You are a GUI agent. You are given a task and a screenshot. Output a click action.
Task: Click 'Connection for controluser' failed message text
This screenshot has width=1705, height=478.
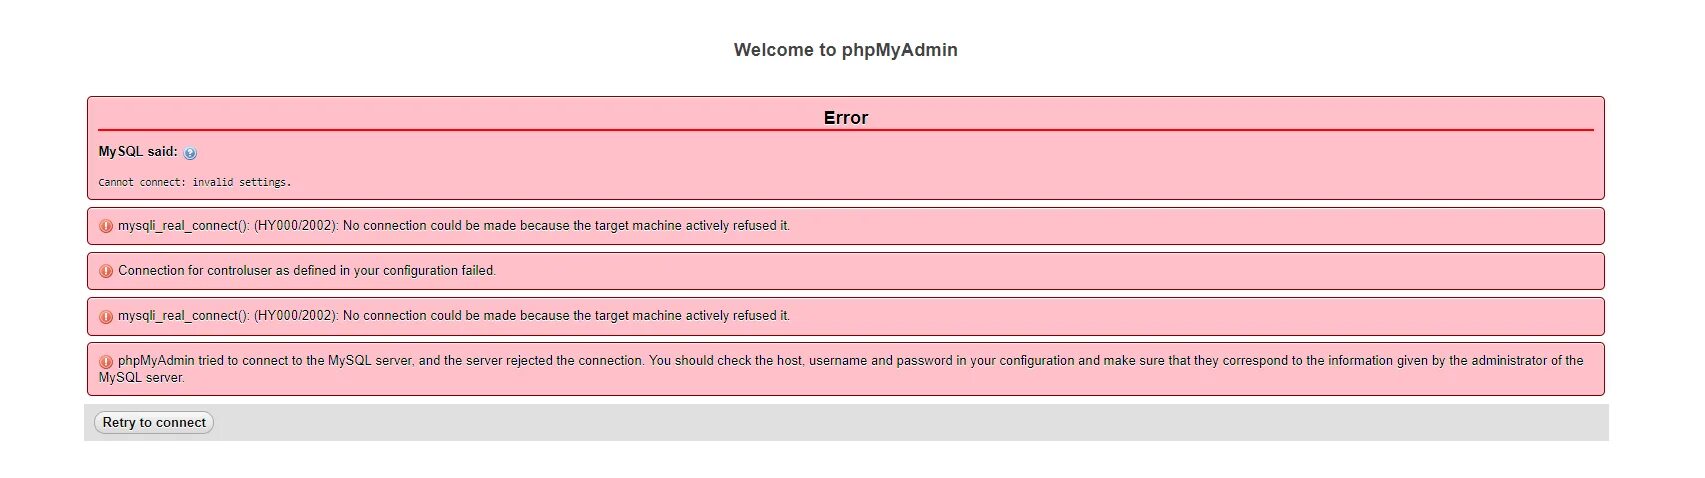[306, 271]
